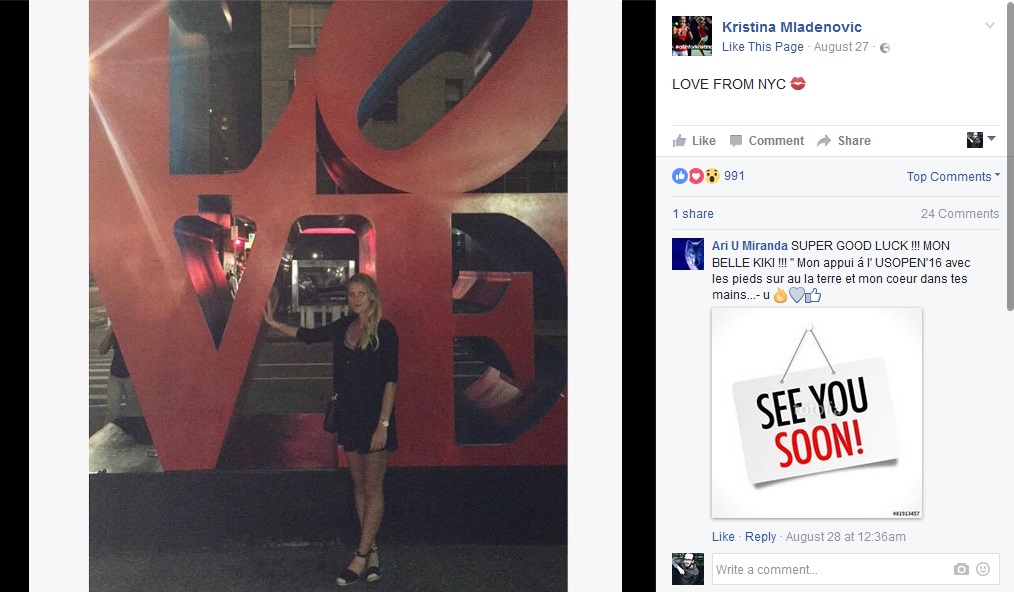Click the red heart Love reaction icon

tap(696, 175)
